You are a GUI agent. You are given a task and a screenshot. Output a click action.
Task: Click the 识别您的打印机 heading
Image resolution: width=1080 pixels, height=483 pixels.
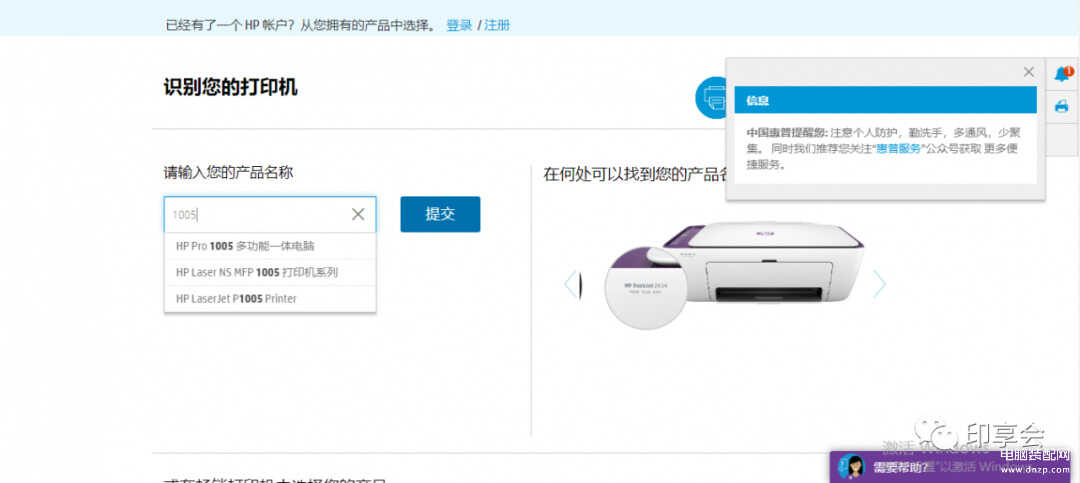tap(231, 88)
